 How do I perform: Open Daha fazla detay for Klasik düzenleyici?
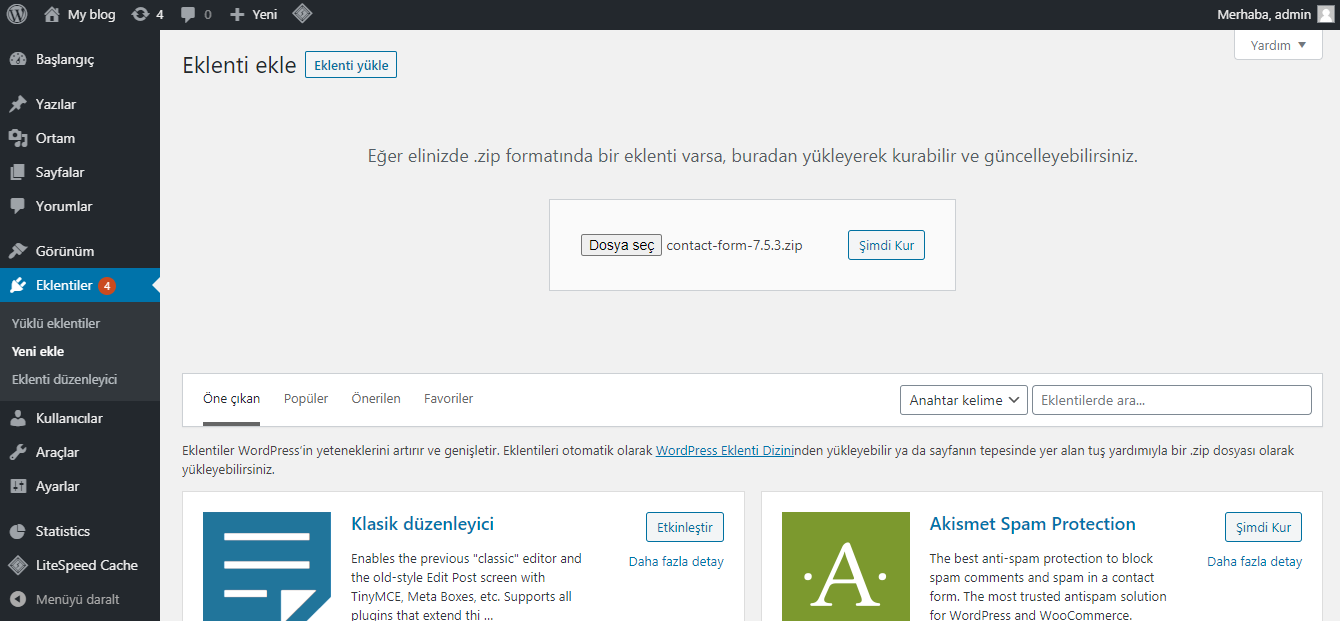676,562
